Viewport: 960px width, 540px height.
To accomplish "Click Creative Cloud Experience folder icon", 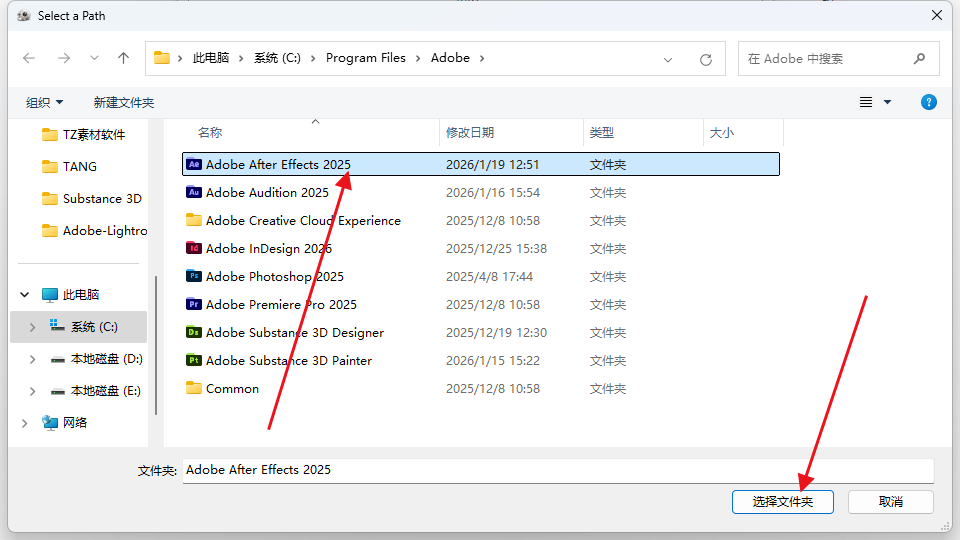I will click(x=194, y=220).
